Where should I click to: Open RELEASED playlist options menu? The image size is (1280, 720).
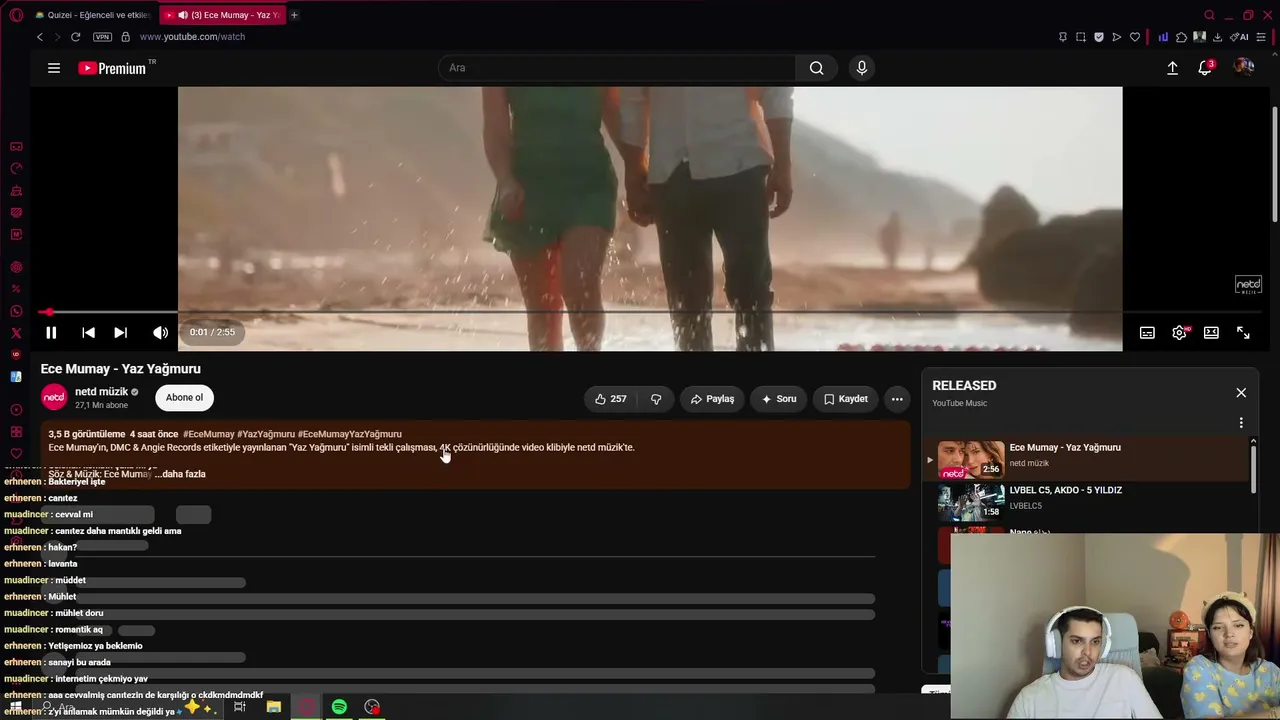pyautogui.click(x=1241, y=423)
